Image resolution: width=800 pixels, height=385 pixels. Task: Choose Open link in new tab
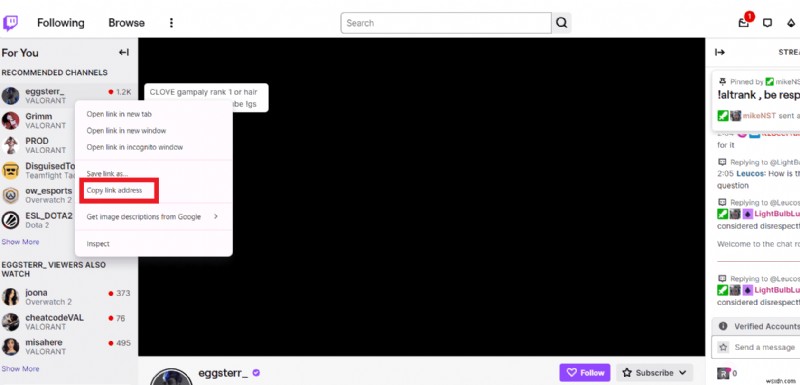[x=154, y=114]
